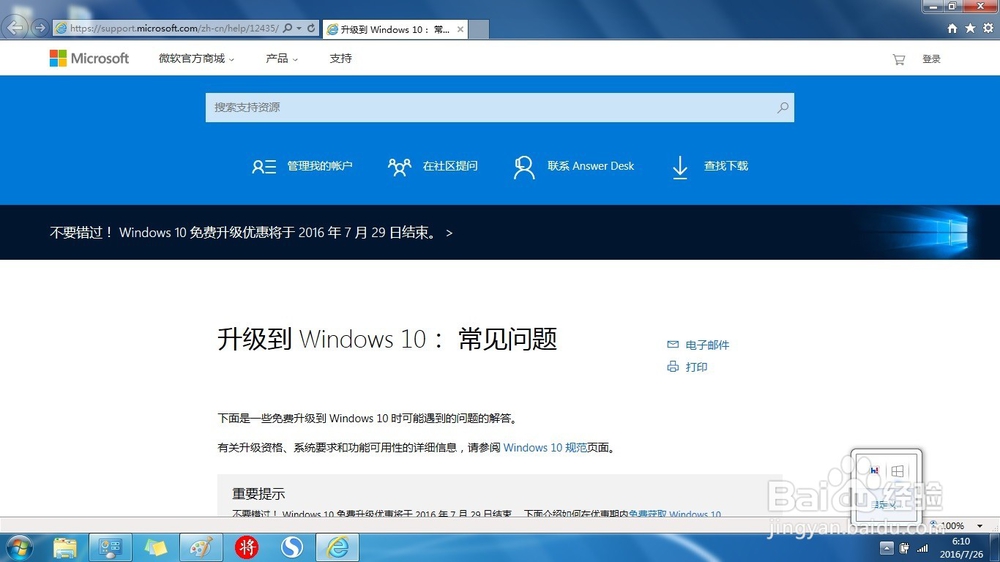1000x562 pixels.
Task: Open Favorites star icon
Action: 970,28
